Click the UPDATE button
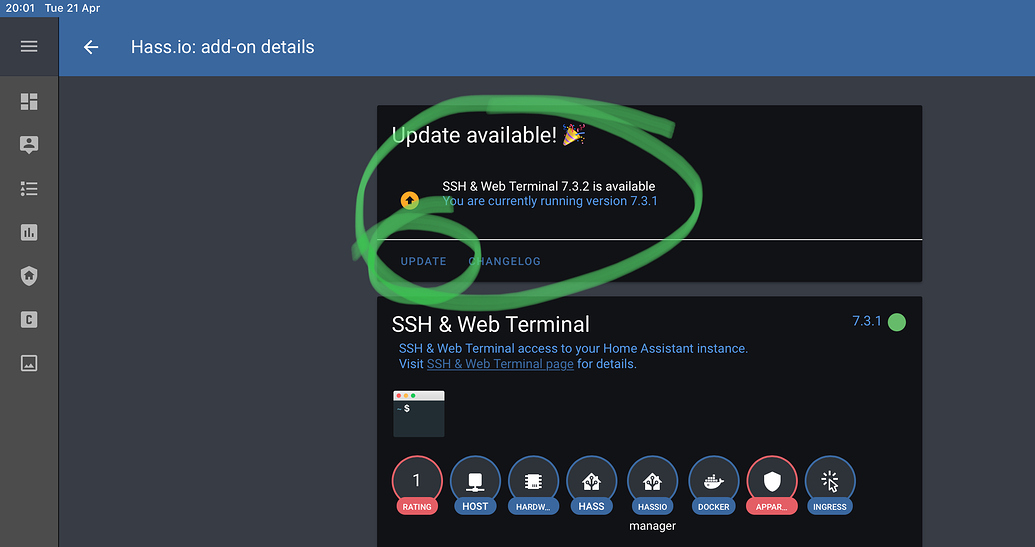The height and width of the screenshot is (547, 1035). coord(423,261)
